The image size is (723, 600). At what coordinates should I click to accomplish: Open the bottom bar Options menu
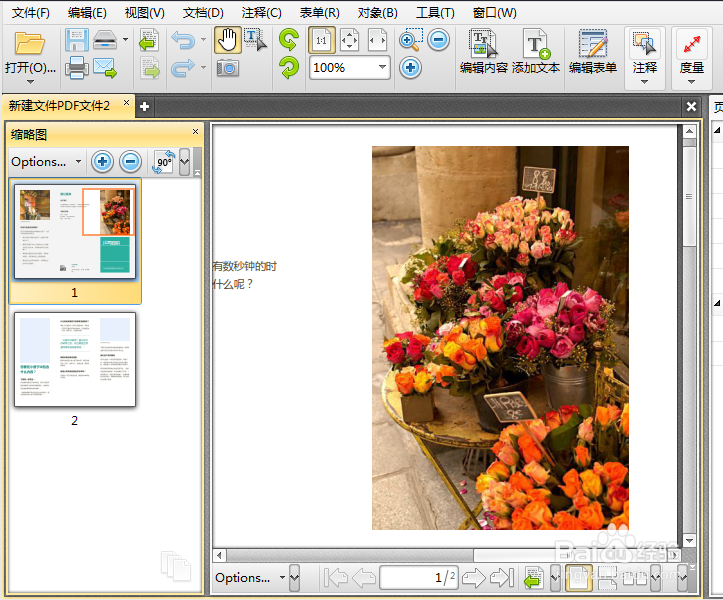click(250, 578)
